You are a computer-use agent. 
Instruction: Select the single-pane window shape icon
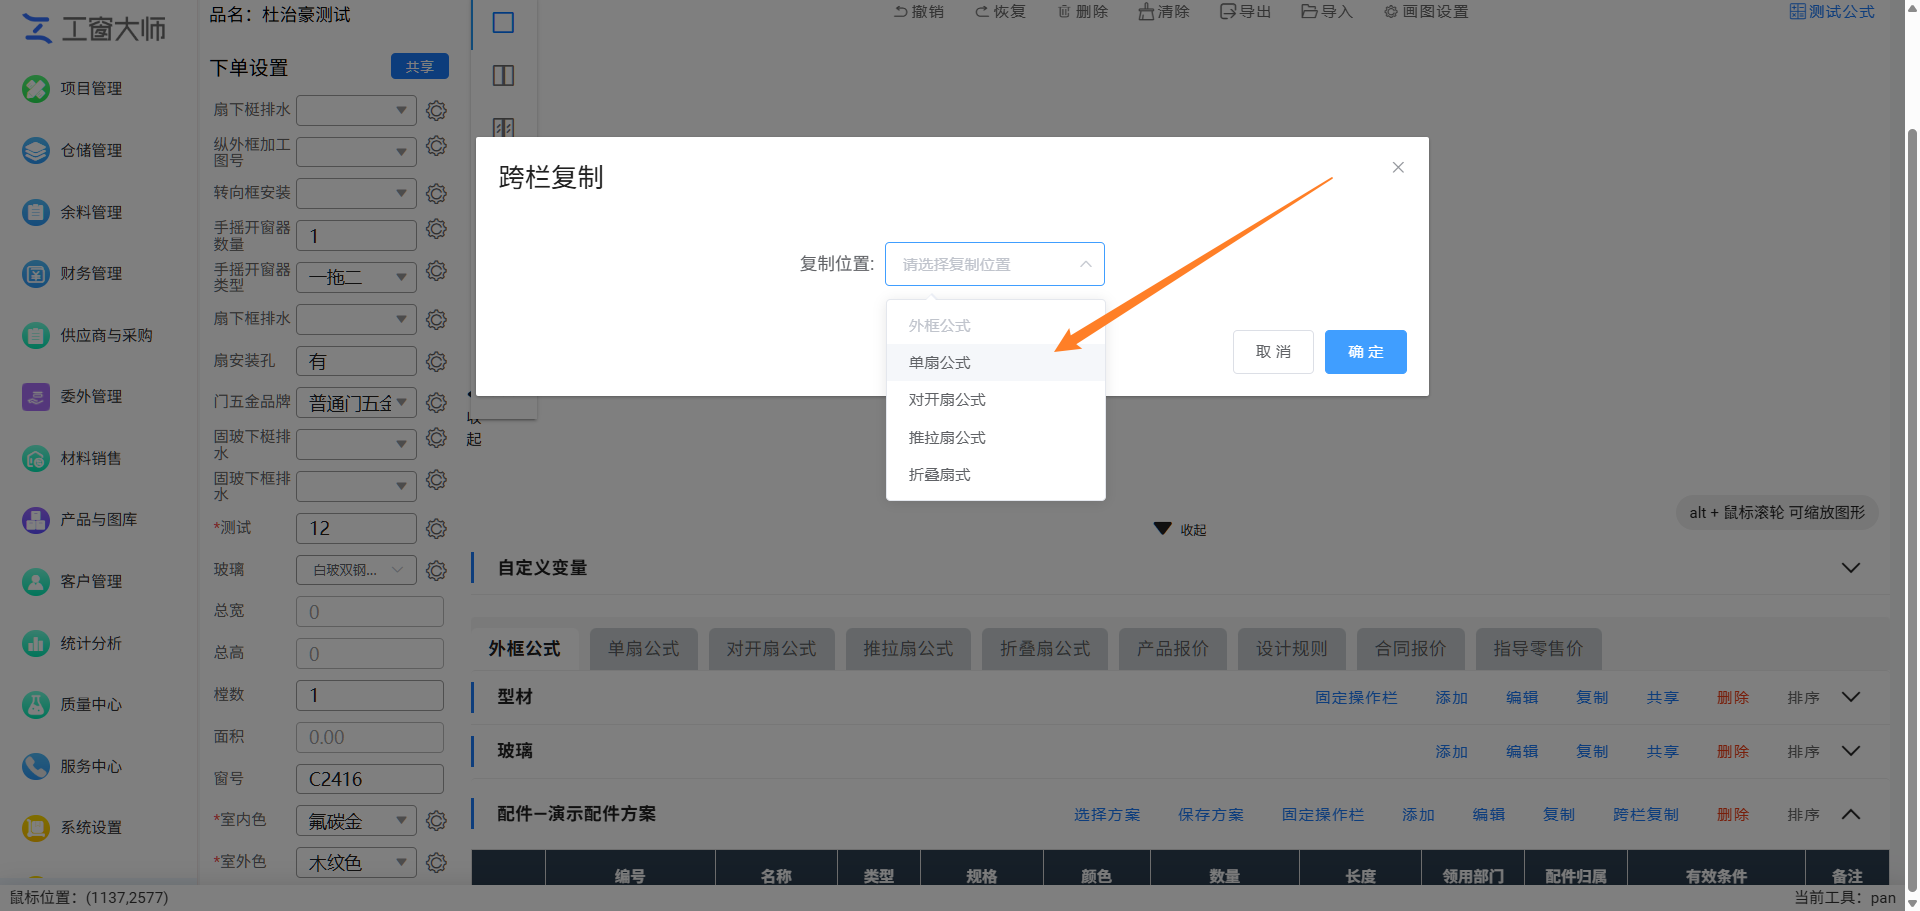503,23
